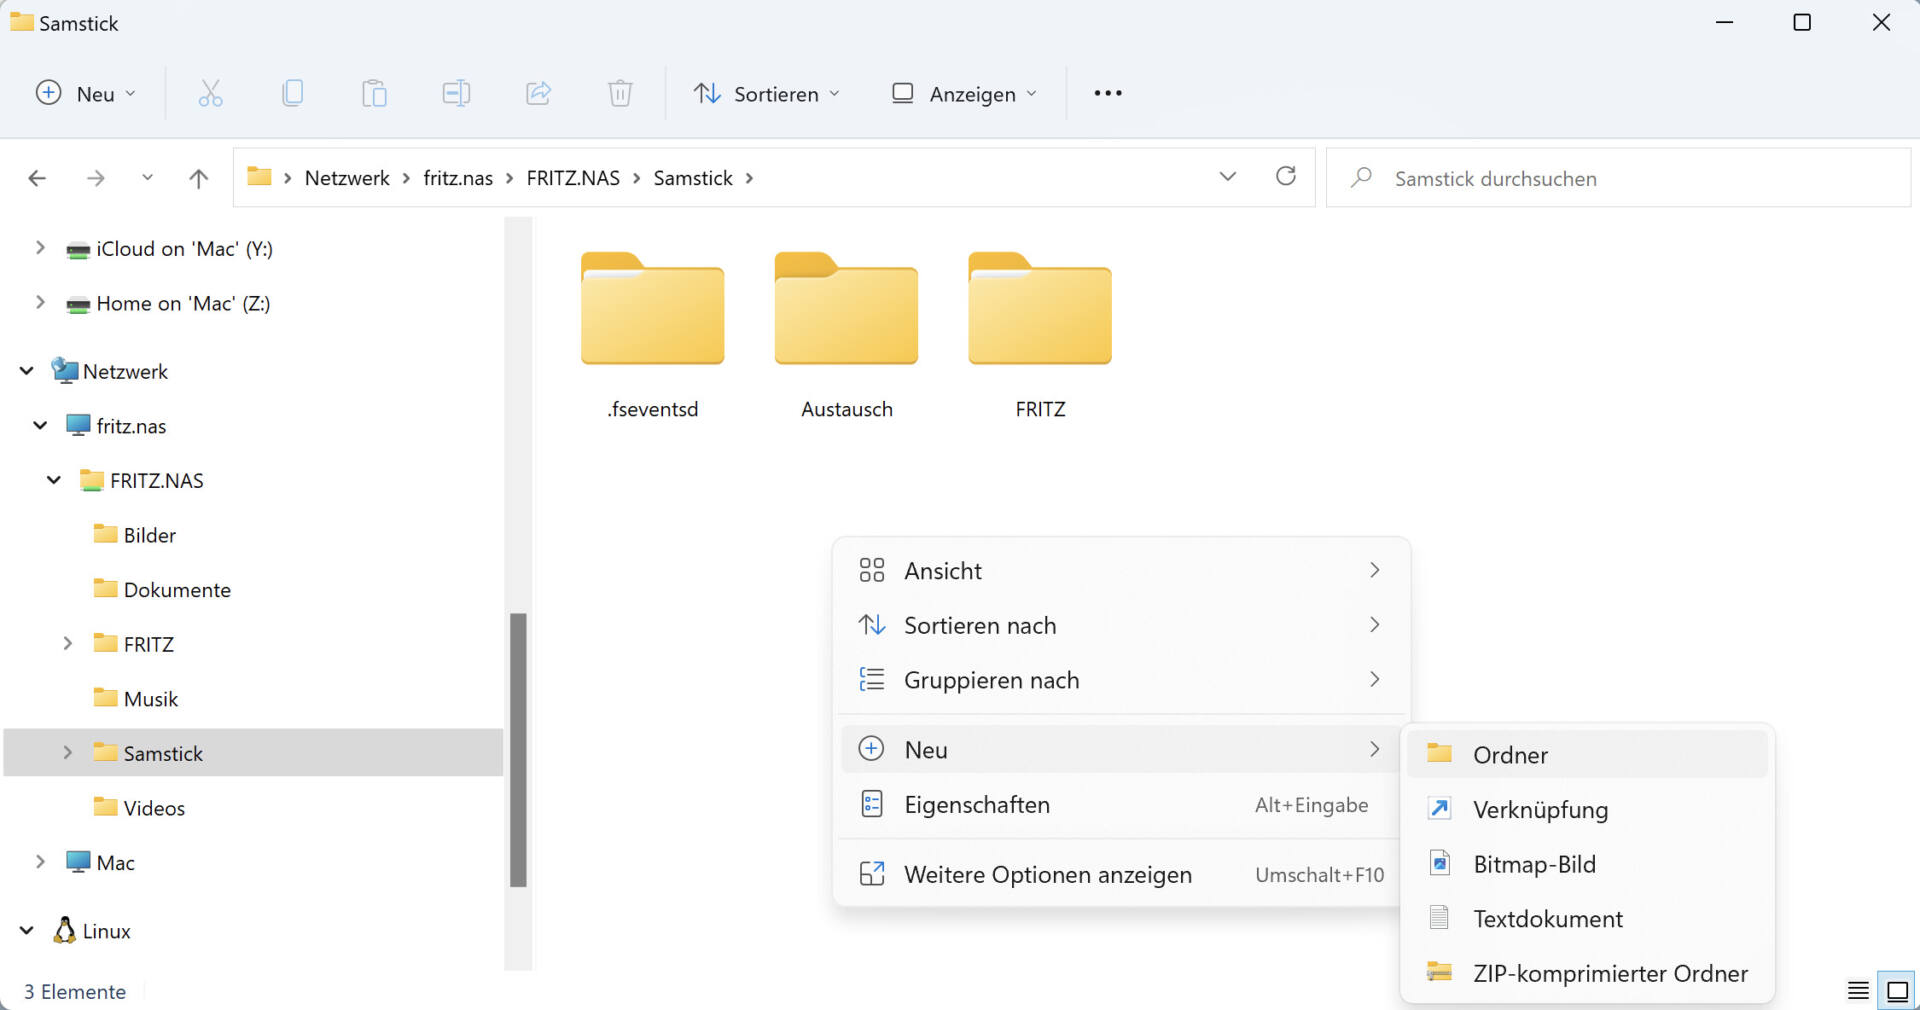Click the Netzwerk breadcrumb in address bar
1920x1010 pixels.
[x=347, y=178]
